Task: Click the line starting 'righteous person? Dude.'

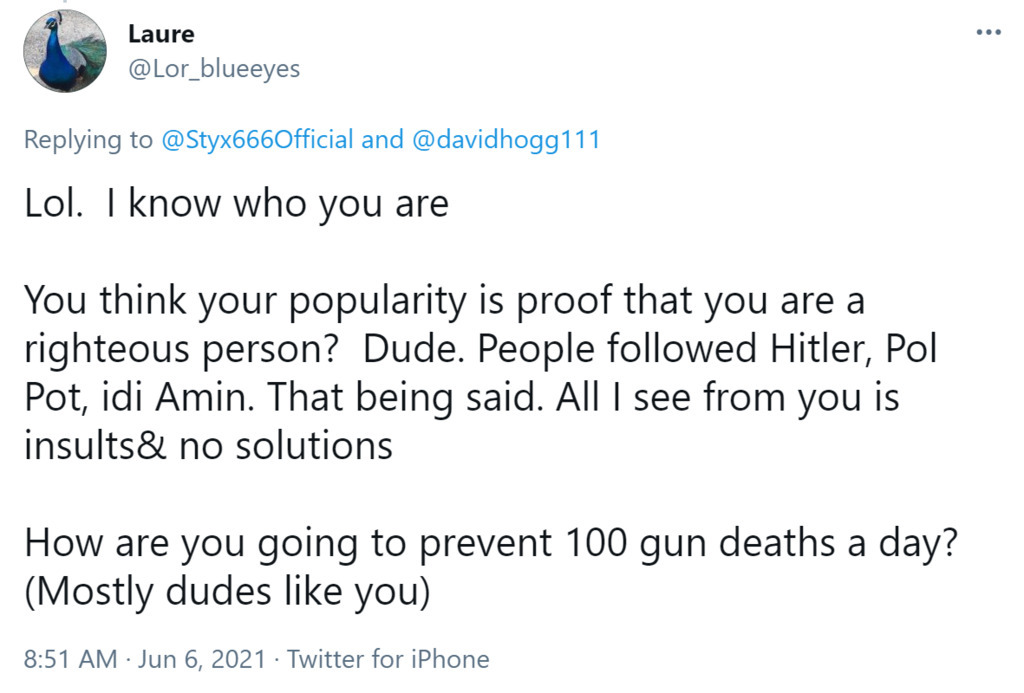Action: (481, 350)
